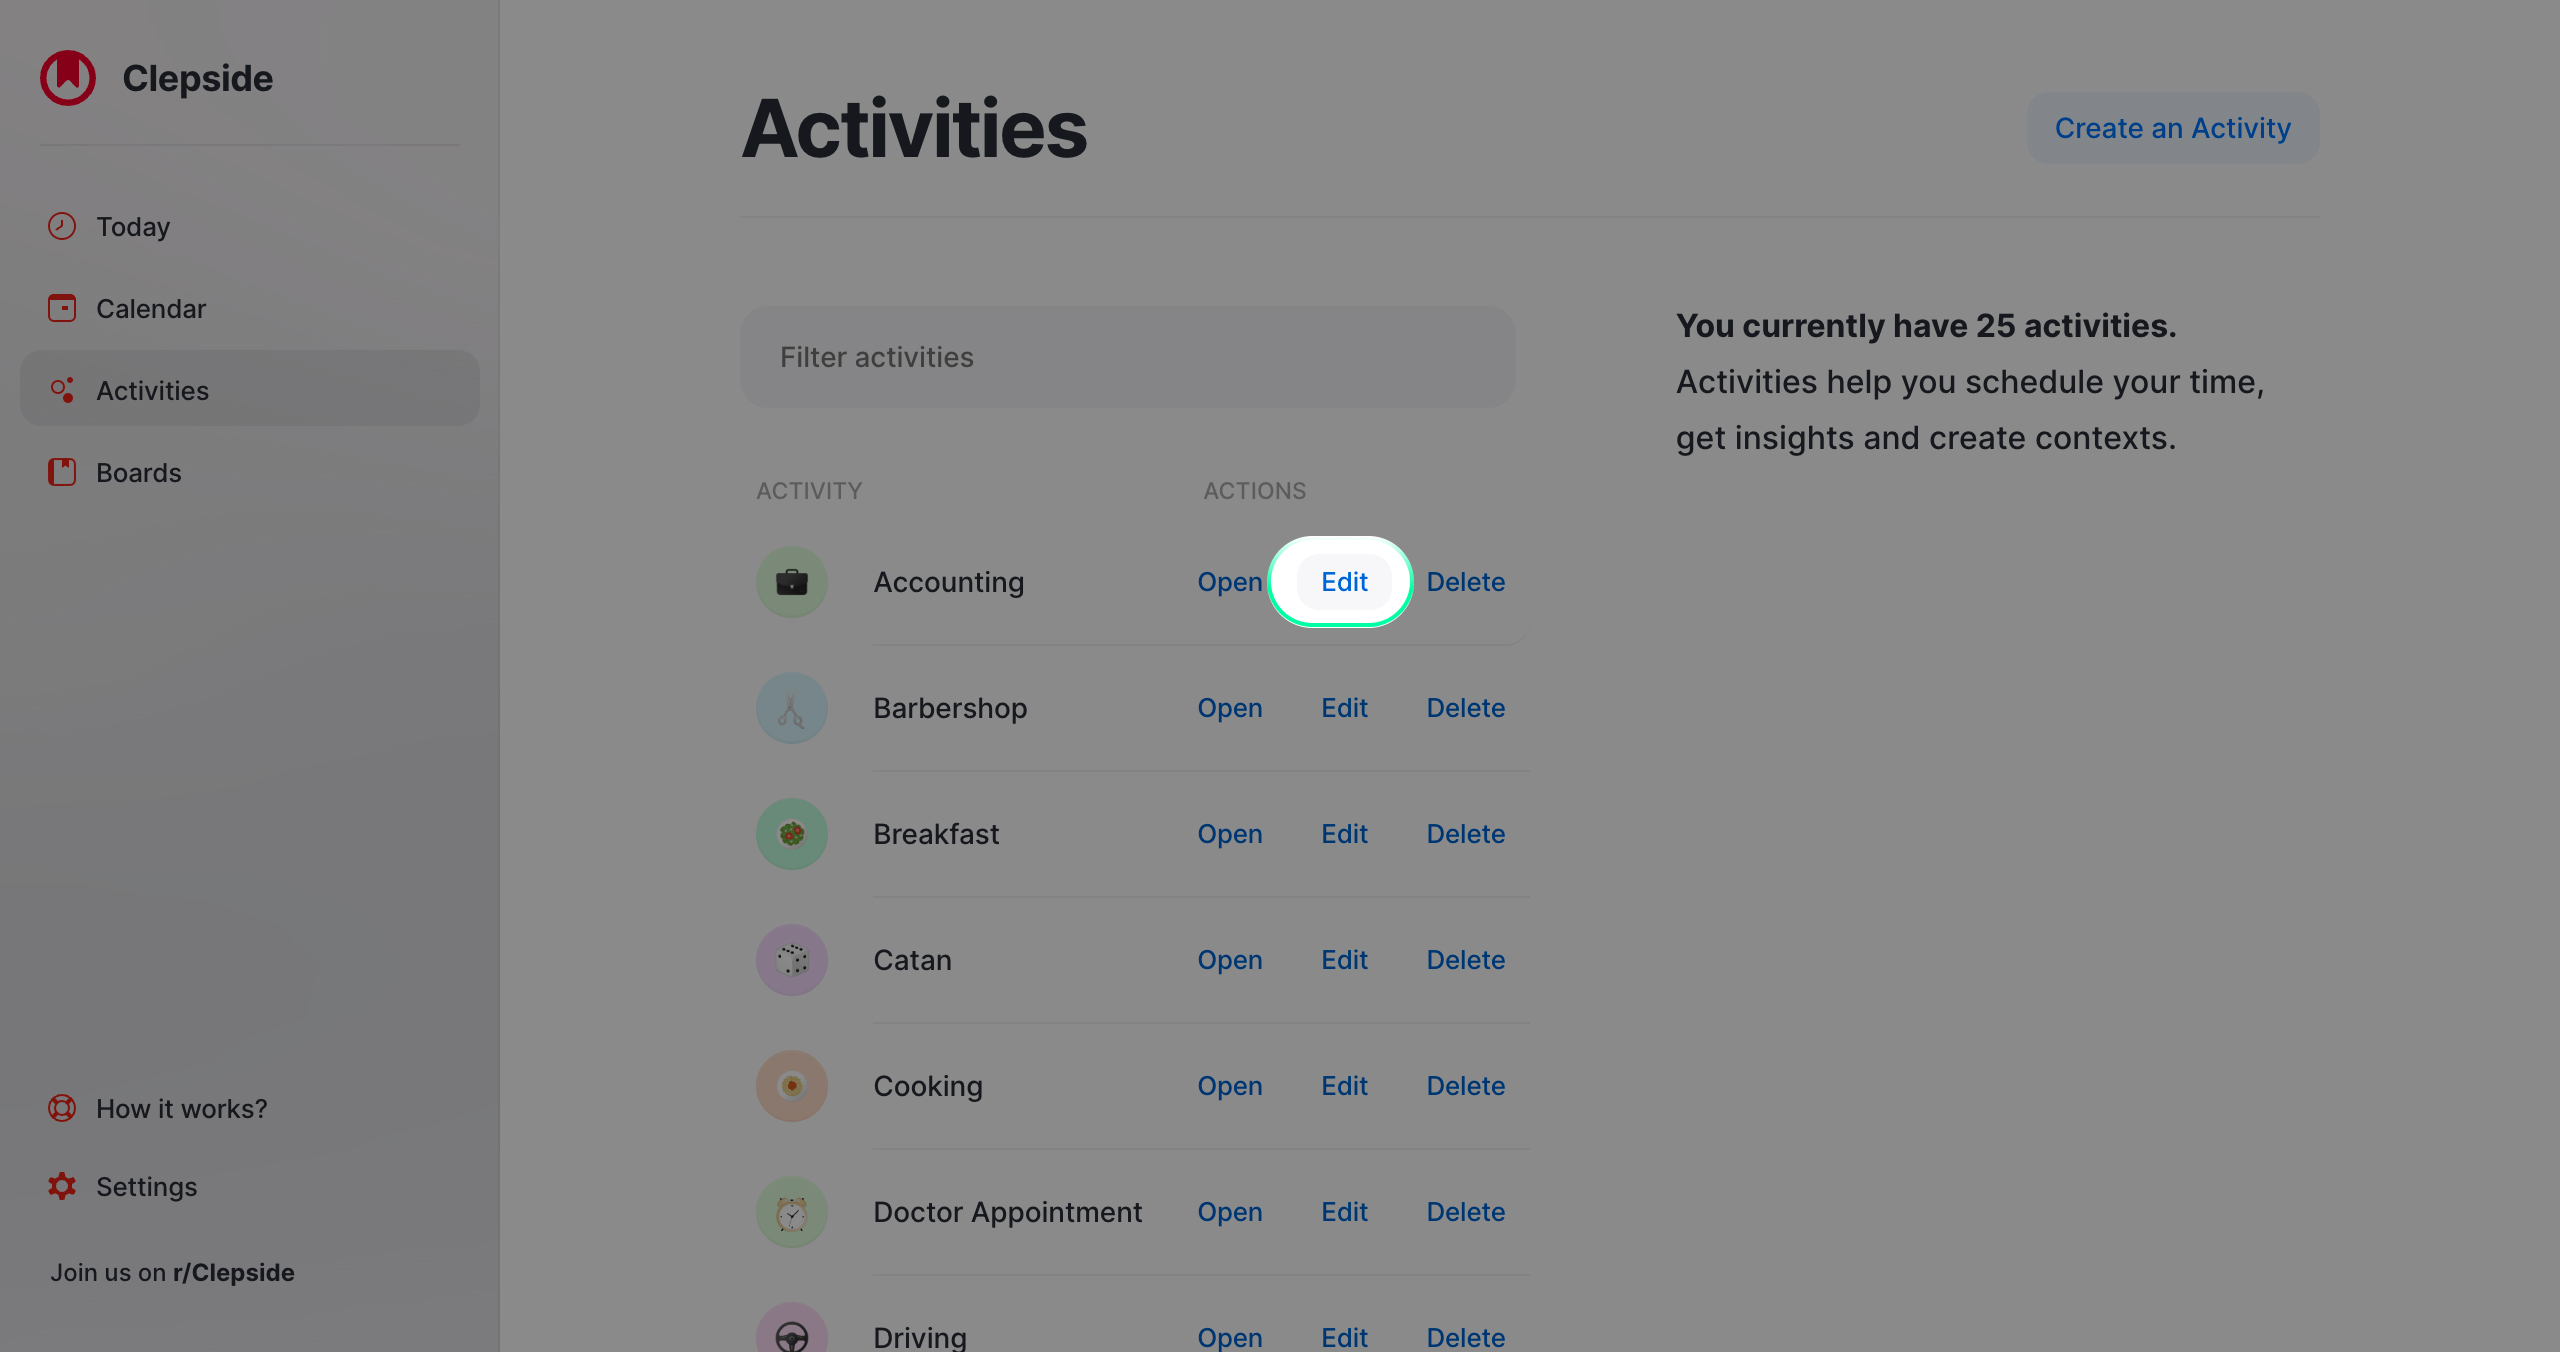Navigate to the Today view

133,226
